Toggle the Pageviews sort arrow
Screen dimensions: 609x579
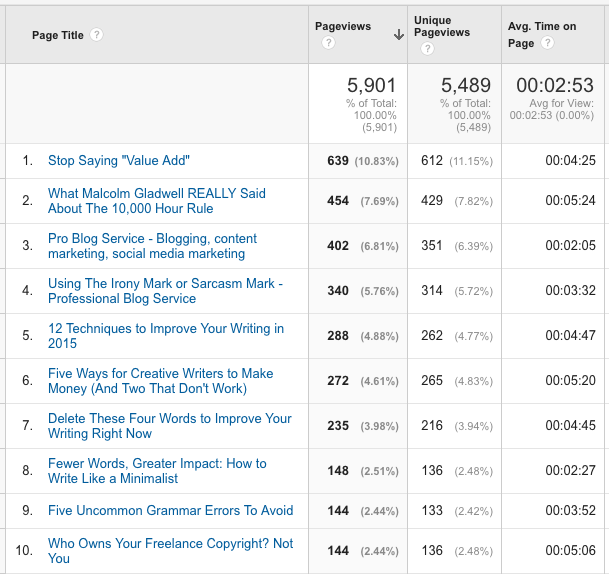(398, 35)
